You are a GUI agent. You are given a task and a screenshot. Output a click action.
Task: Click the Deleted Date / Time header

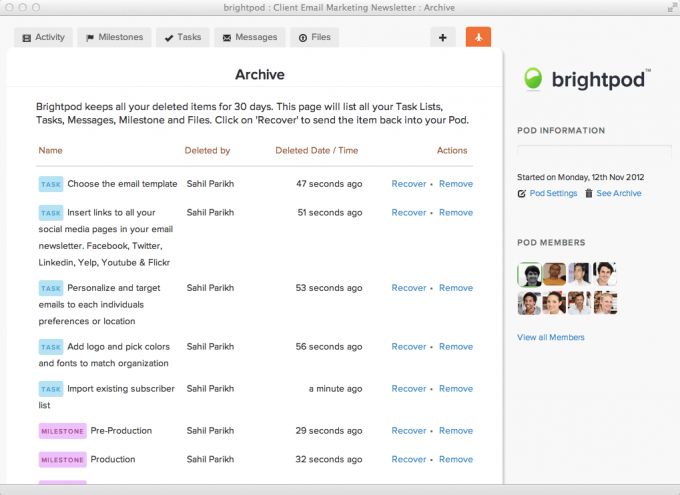point(317,151)
